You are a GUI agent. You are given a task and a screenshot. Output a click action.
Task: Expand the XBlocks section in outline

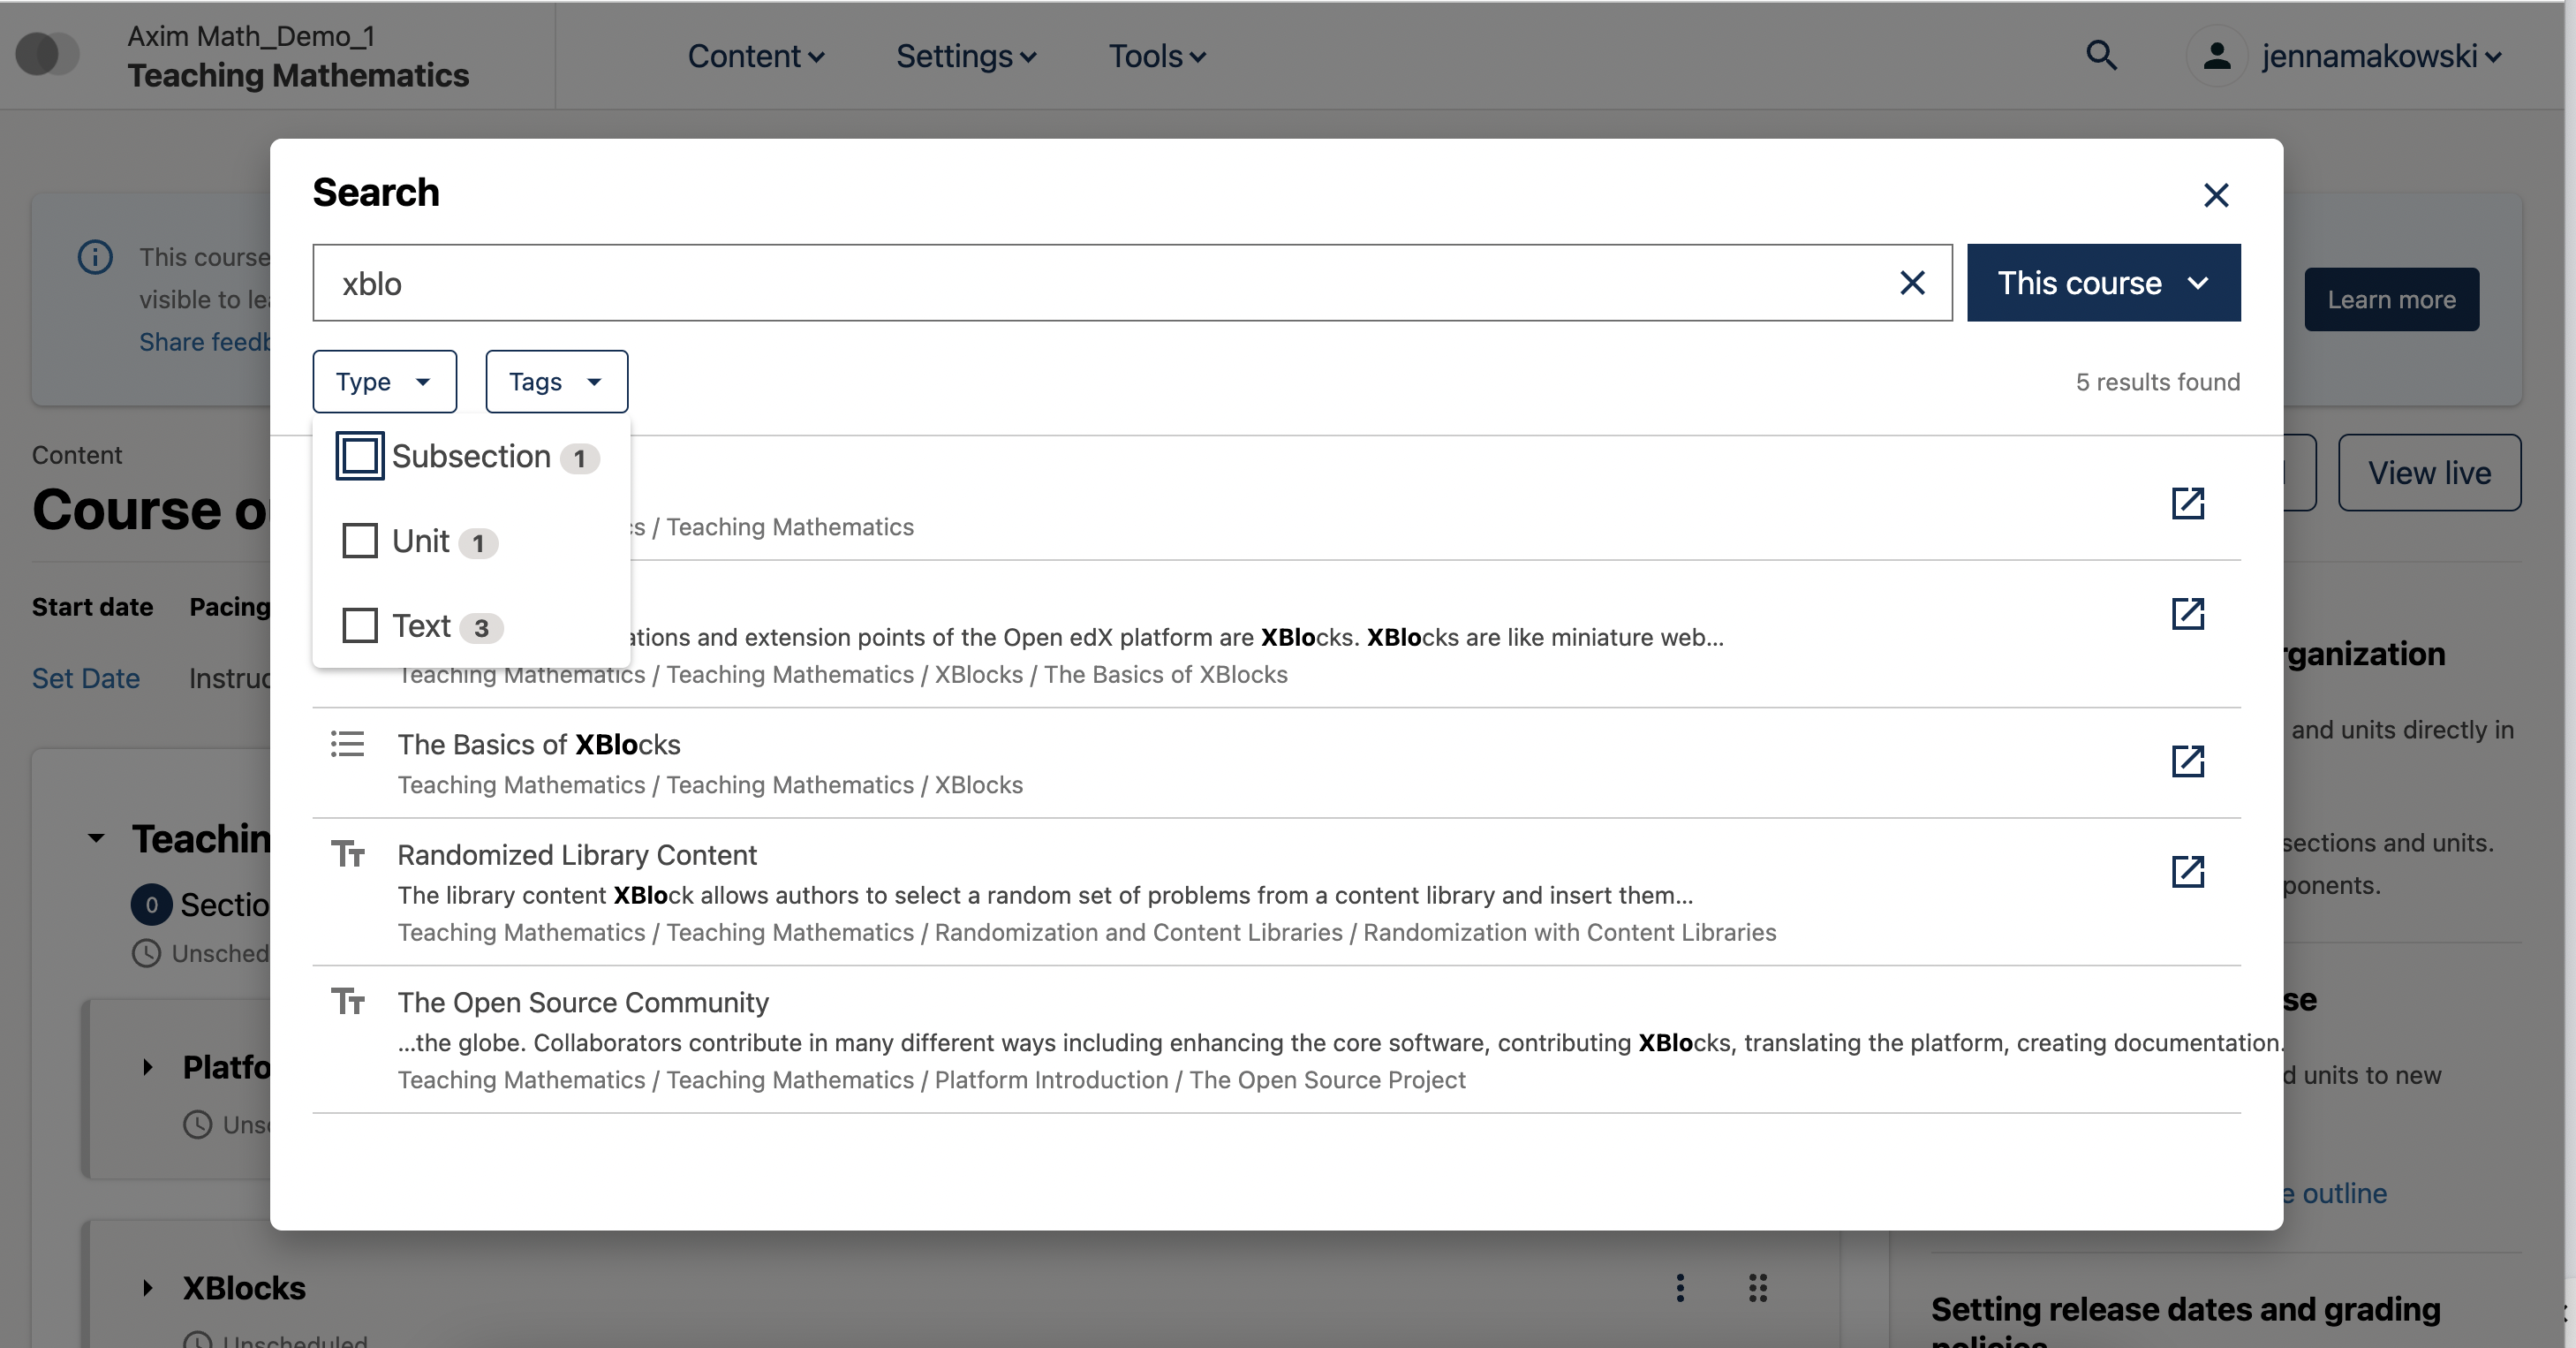[148, 1289]
